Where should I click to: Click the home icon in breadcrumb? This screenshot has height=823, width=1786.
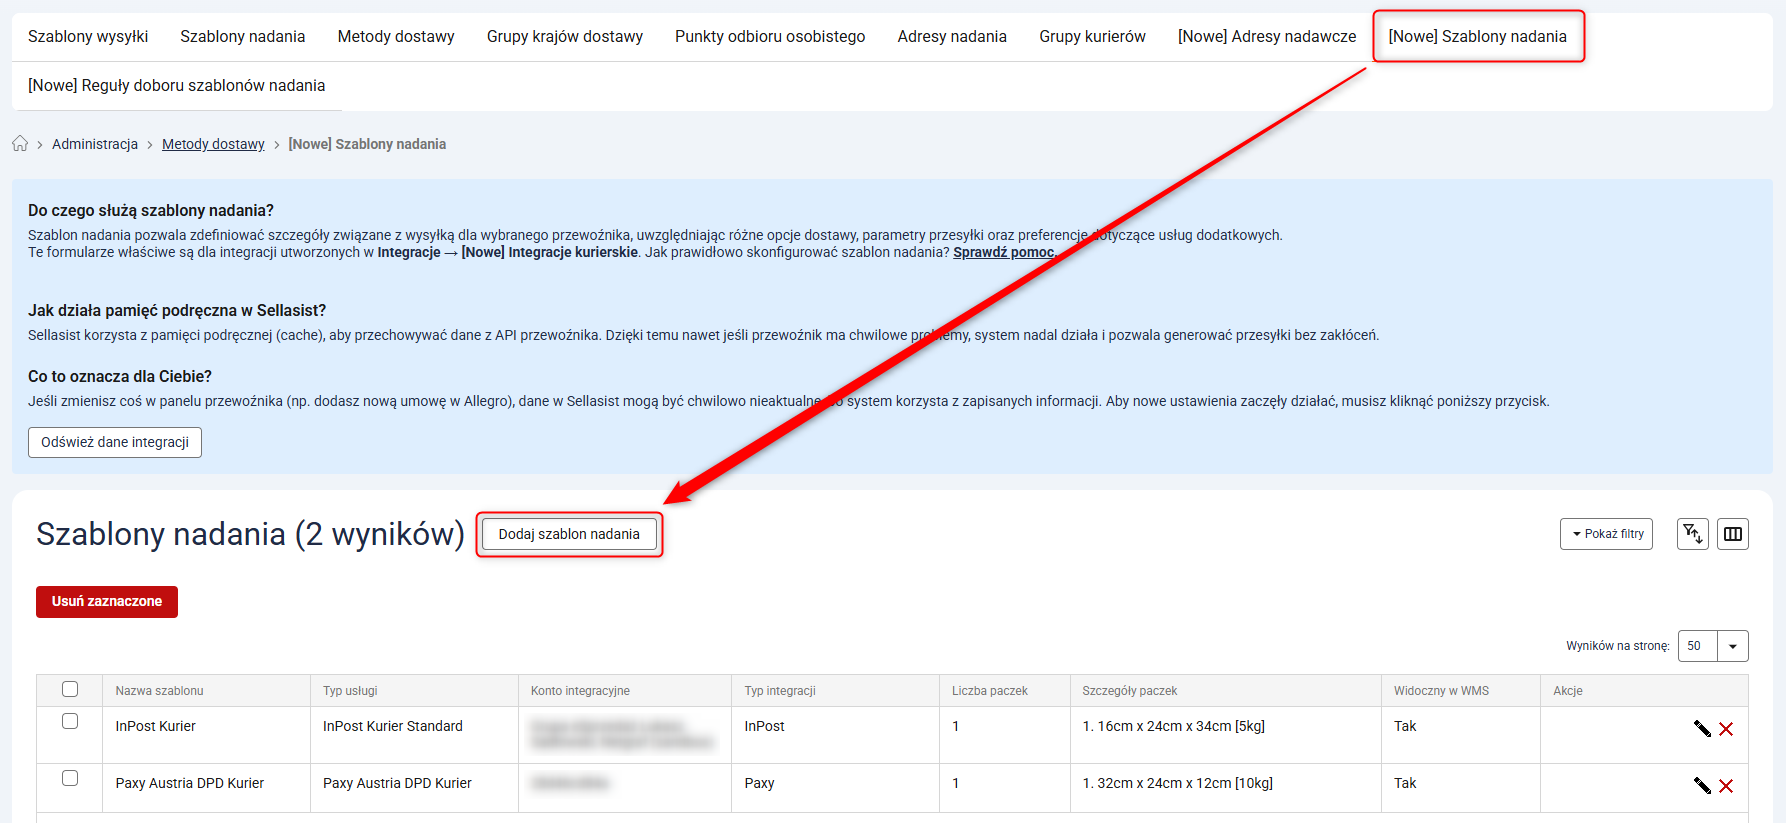20,144
